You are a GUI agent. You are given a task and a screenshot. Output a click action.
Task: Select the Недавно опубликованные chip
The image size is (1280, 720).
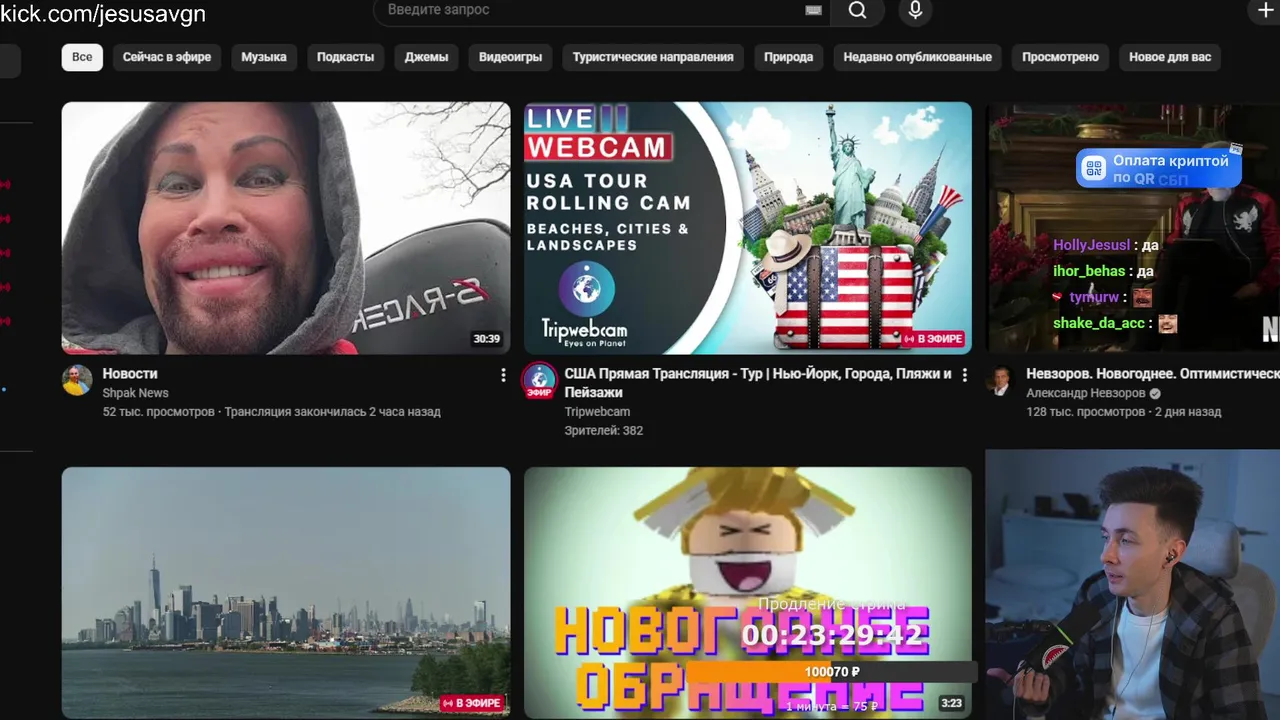tap(917, 57)
